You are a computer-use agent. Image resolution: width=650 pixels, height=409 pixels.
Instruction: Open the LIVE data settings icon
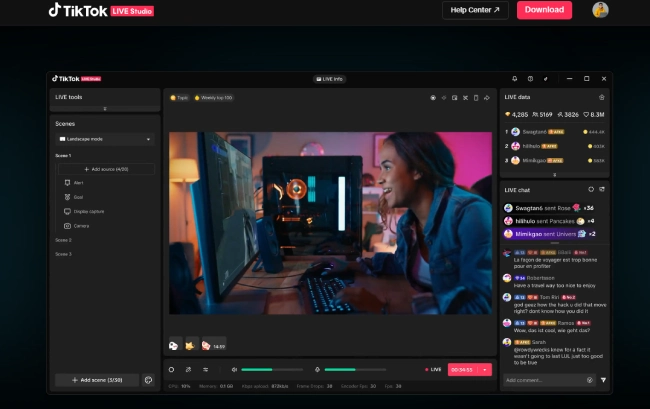point(601,97)
